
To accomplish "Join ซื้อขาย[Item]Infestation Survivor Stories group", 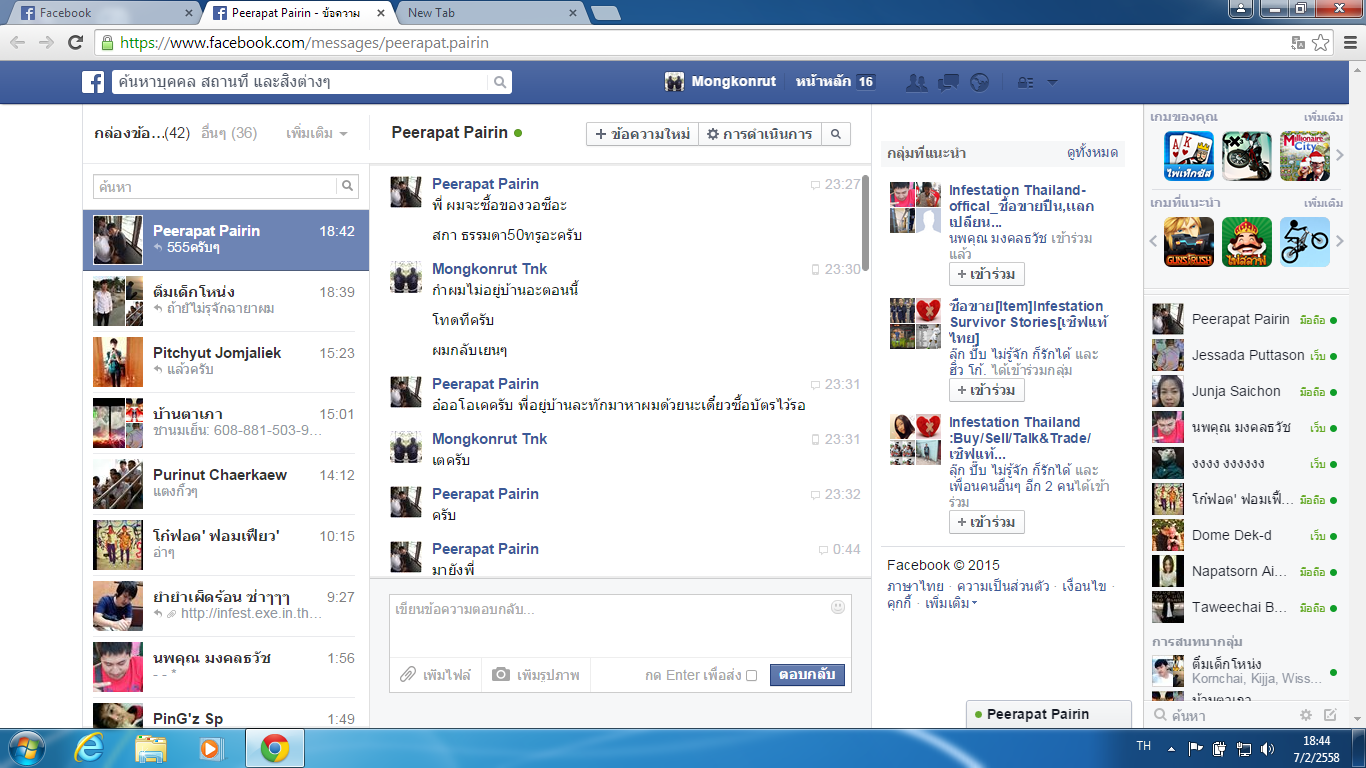I will pos(986,390).
